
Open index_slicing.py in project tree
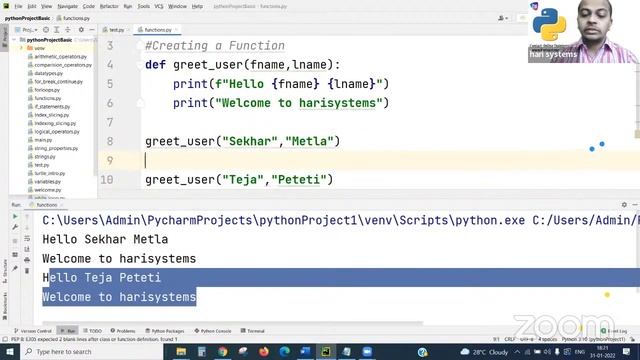pos(51,115)
